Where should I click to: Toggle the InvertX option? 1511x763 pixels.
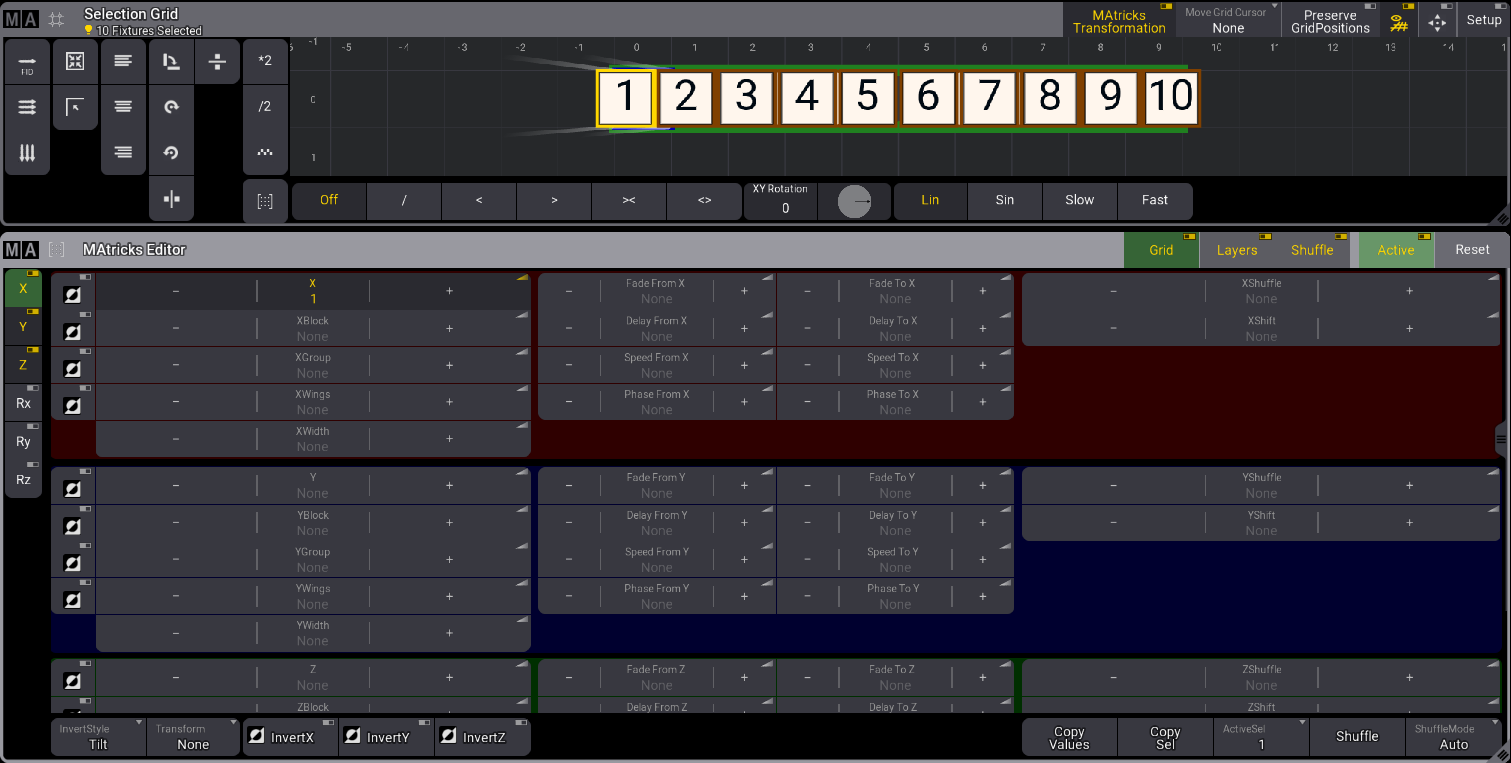coord(291,737)
